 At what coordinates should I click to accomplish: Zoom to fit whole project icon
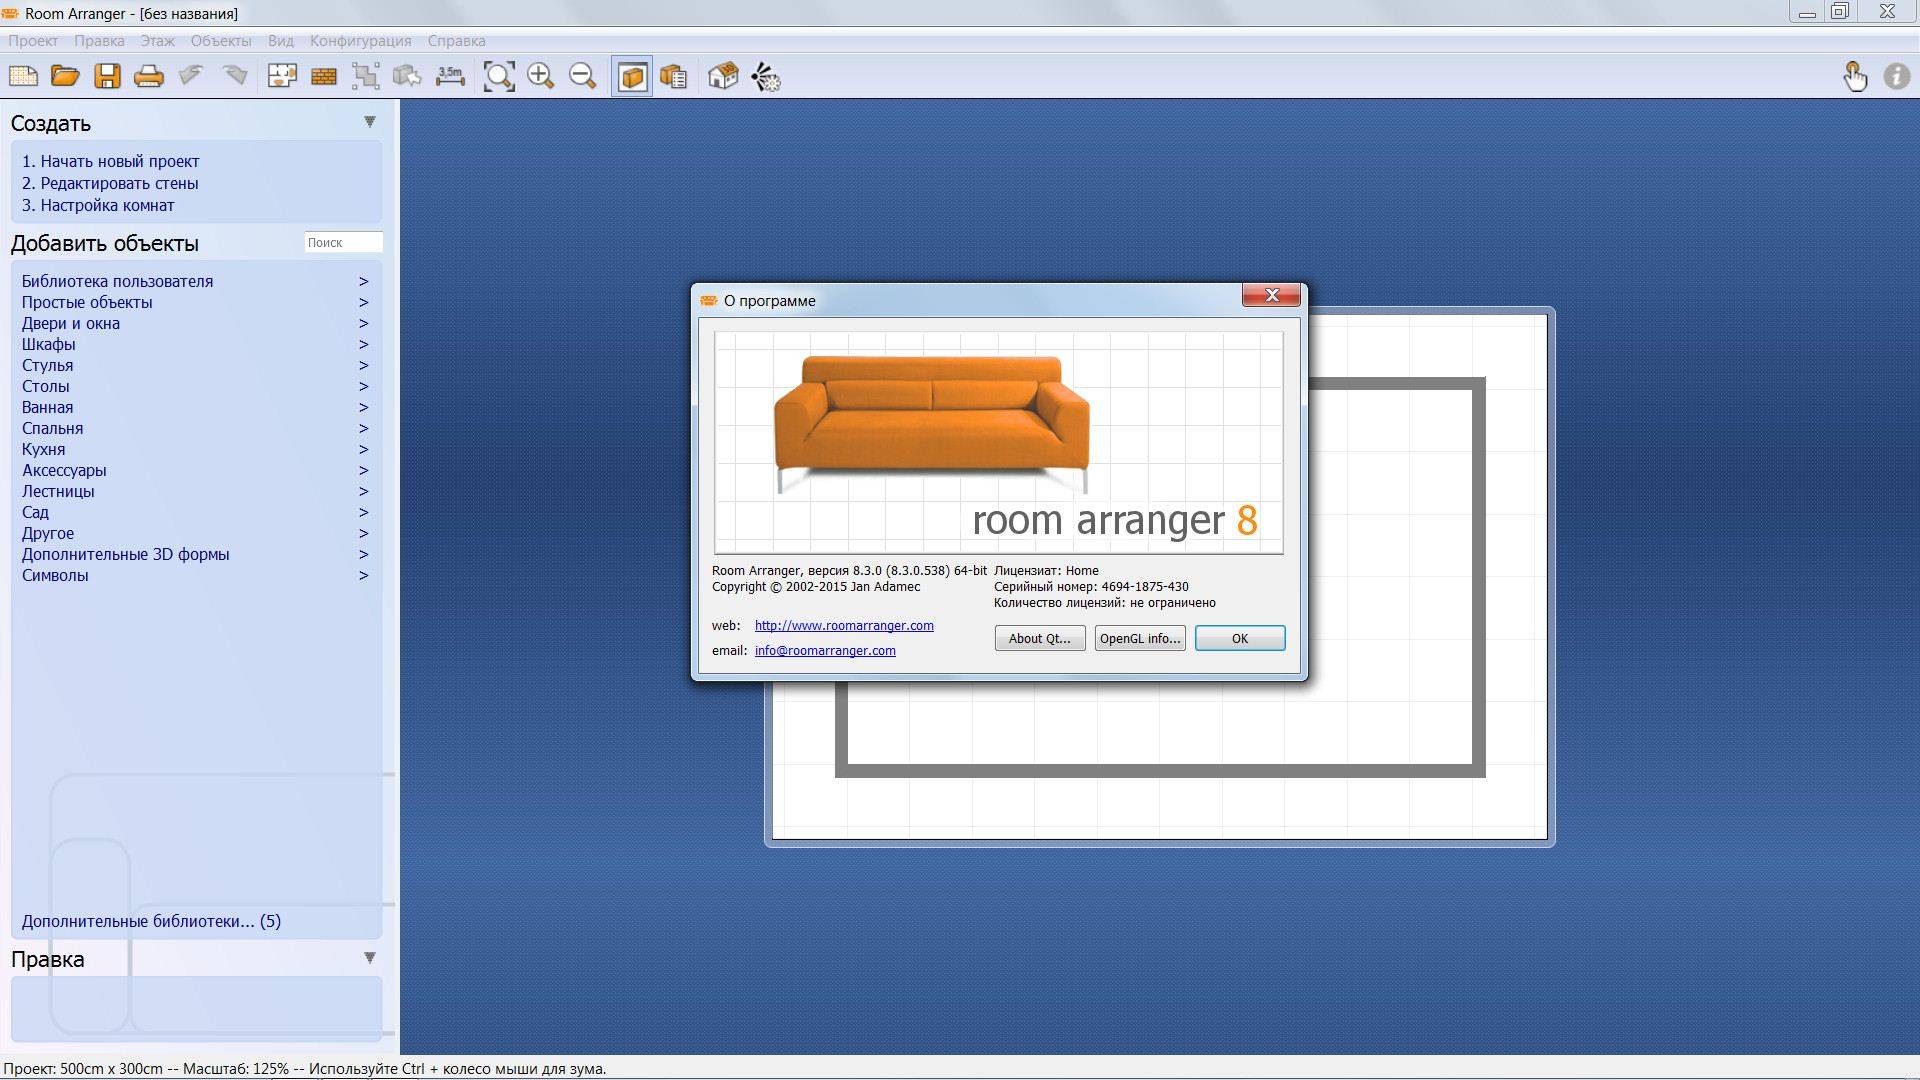499,76
